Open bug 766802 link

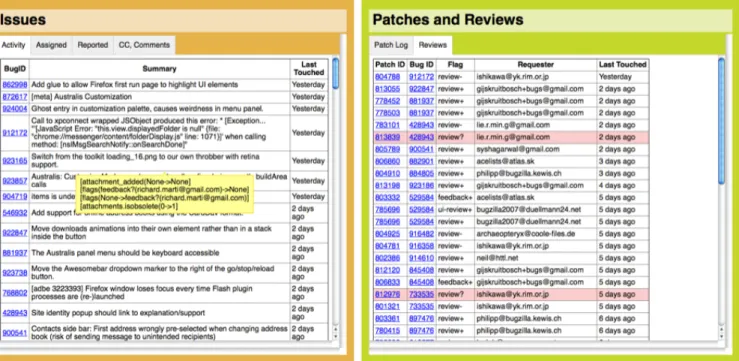[15, 293]
